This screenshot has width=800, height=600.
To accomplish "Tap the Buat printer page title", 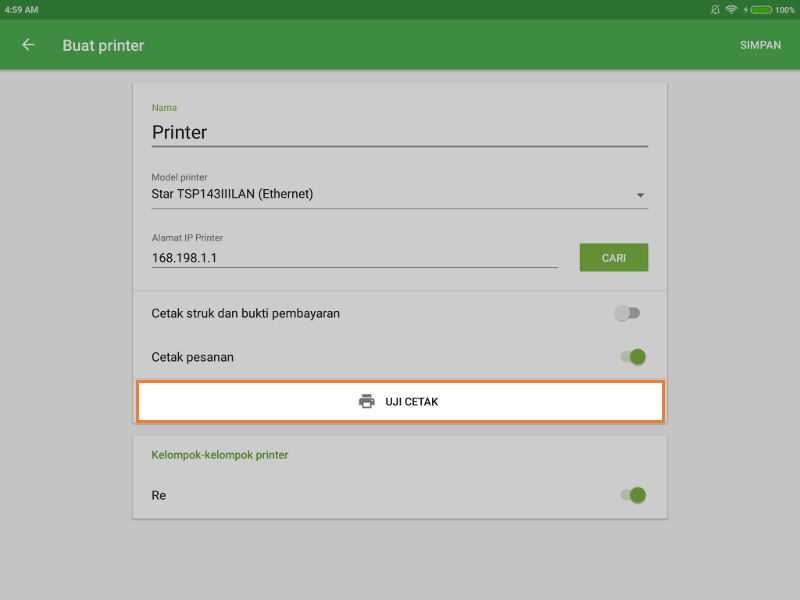I will coord(103,45).
